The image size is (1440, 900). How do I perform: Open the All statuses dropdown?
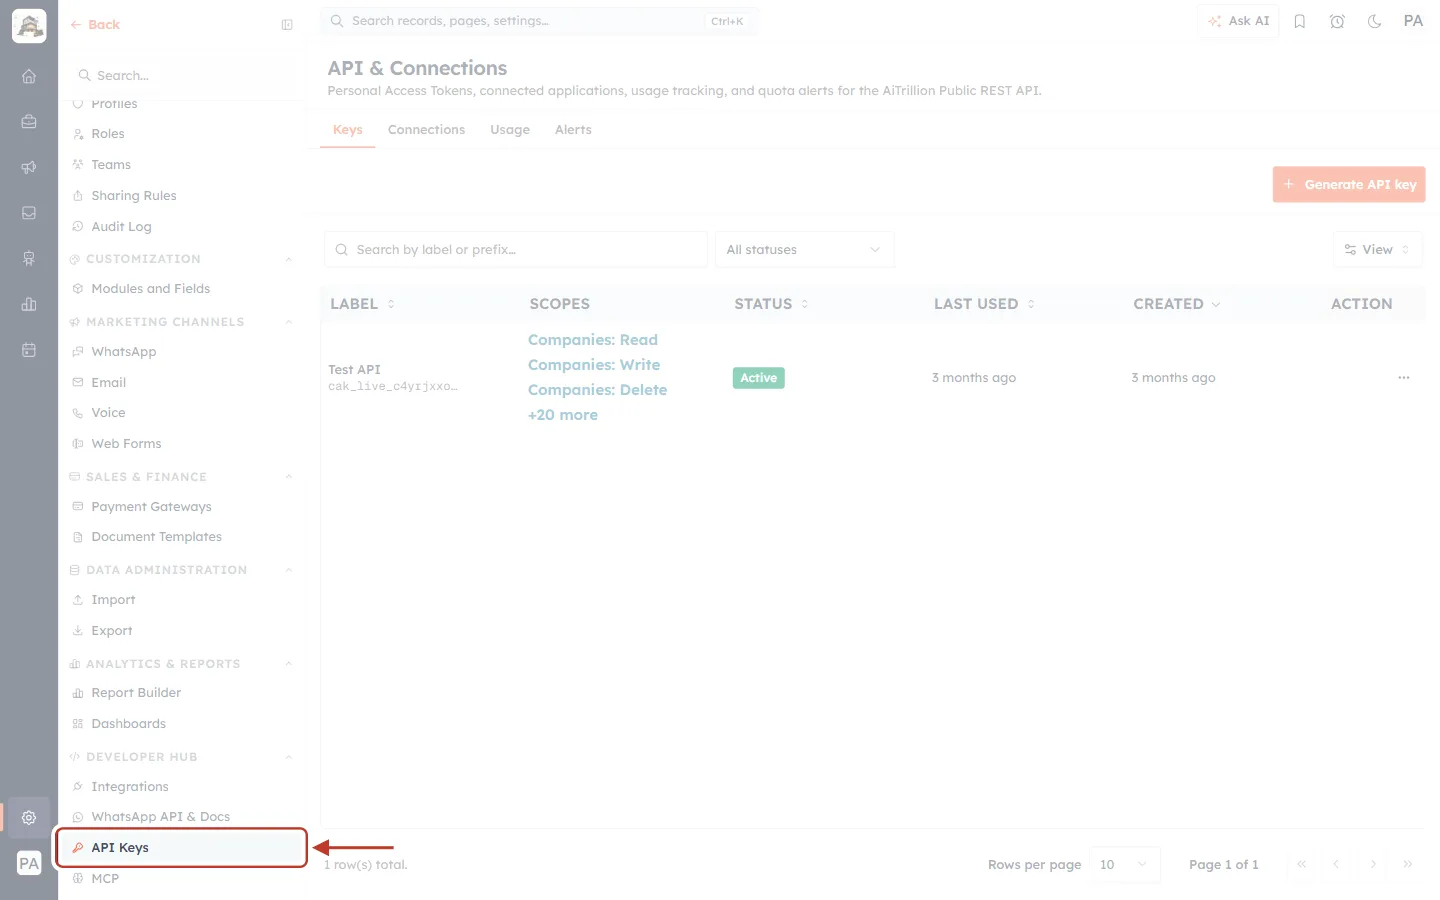point(804,250)
